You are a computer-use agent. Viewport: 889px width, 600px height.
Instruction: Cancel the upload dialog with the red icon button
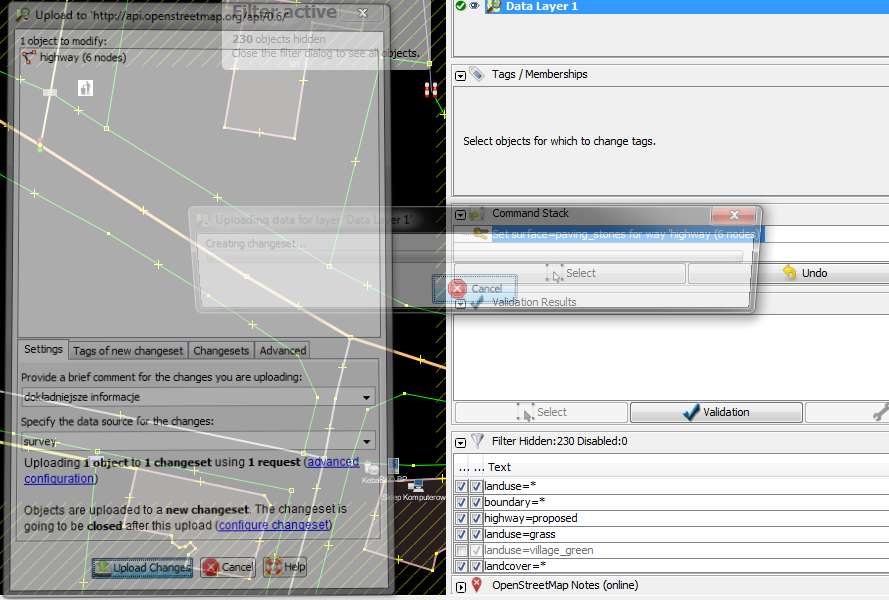tap(228, 567)
